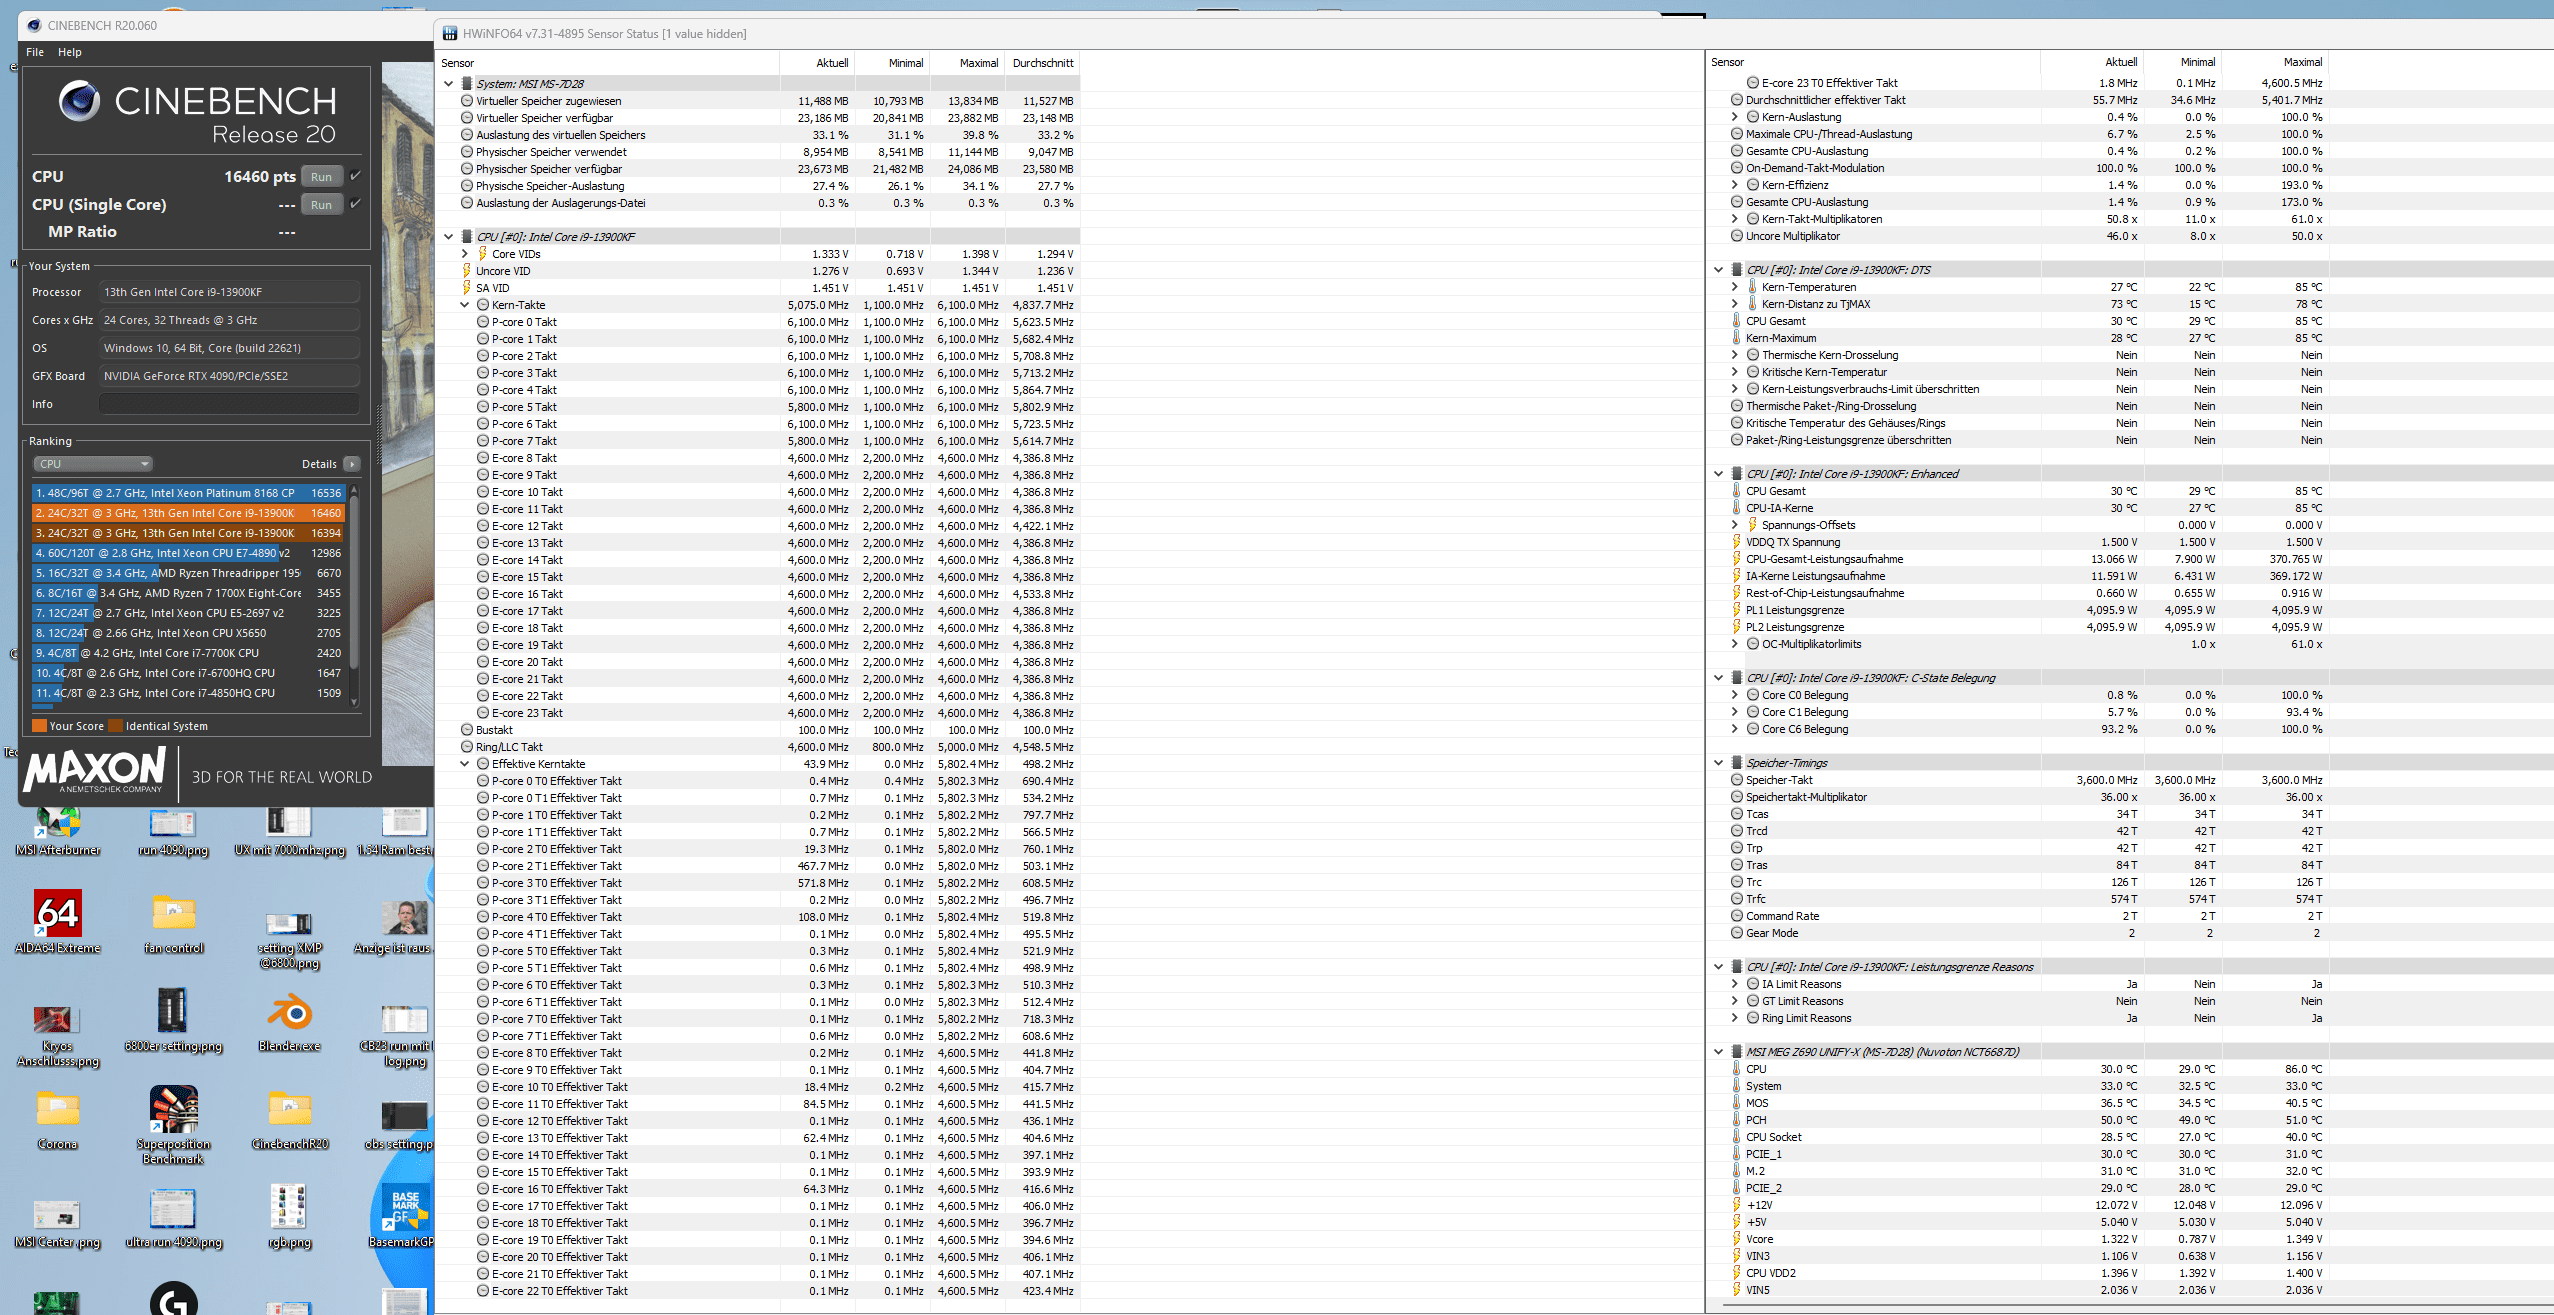
Task: Open the Help menu in Cinebench
Action: [x=70, y=52]
